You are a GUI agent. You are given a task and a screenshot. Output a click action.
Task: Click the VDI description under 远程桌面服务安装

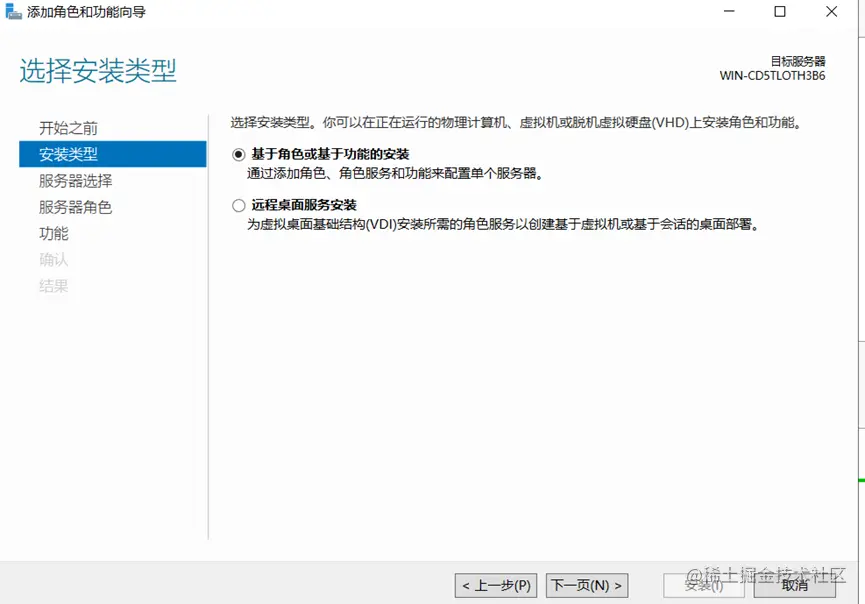tap(504, 225)
